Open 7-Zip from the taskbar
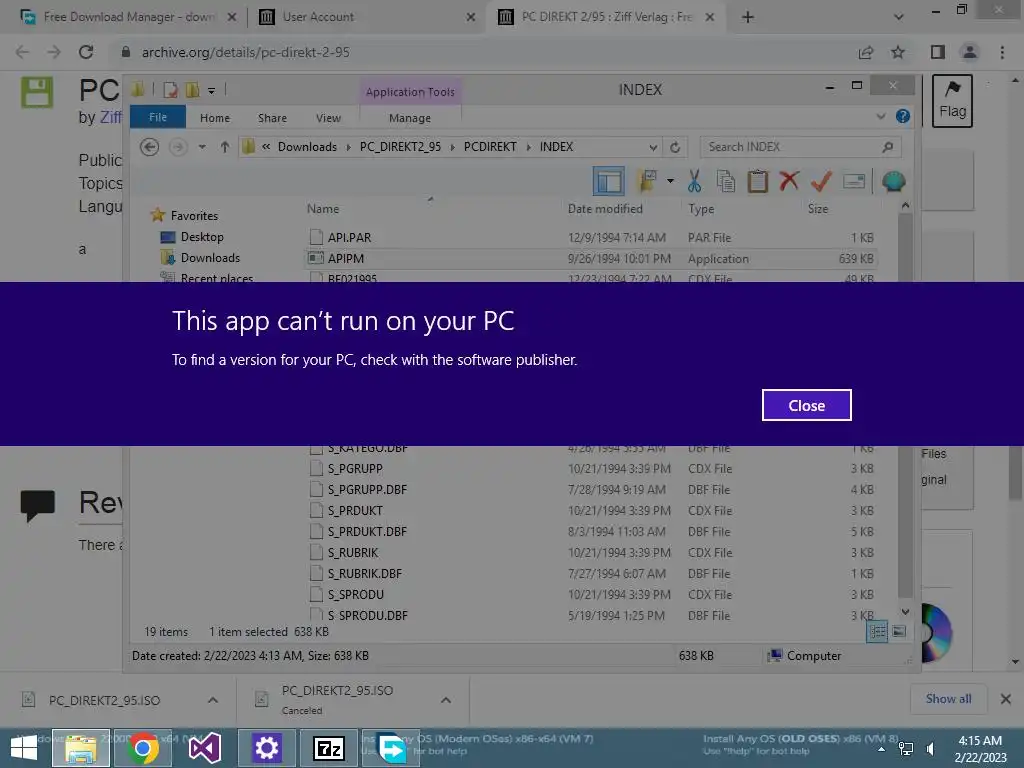Viewport: 1024px width, 768px height. (328, 748)
